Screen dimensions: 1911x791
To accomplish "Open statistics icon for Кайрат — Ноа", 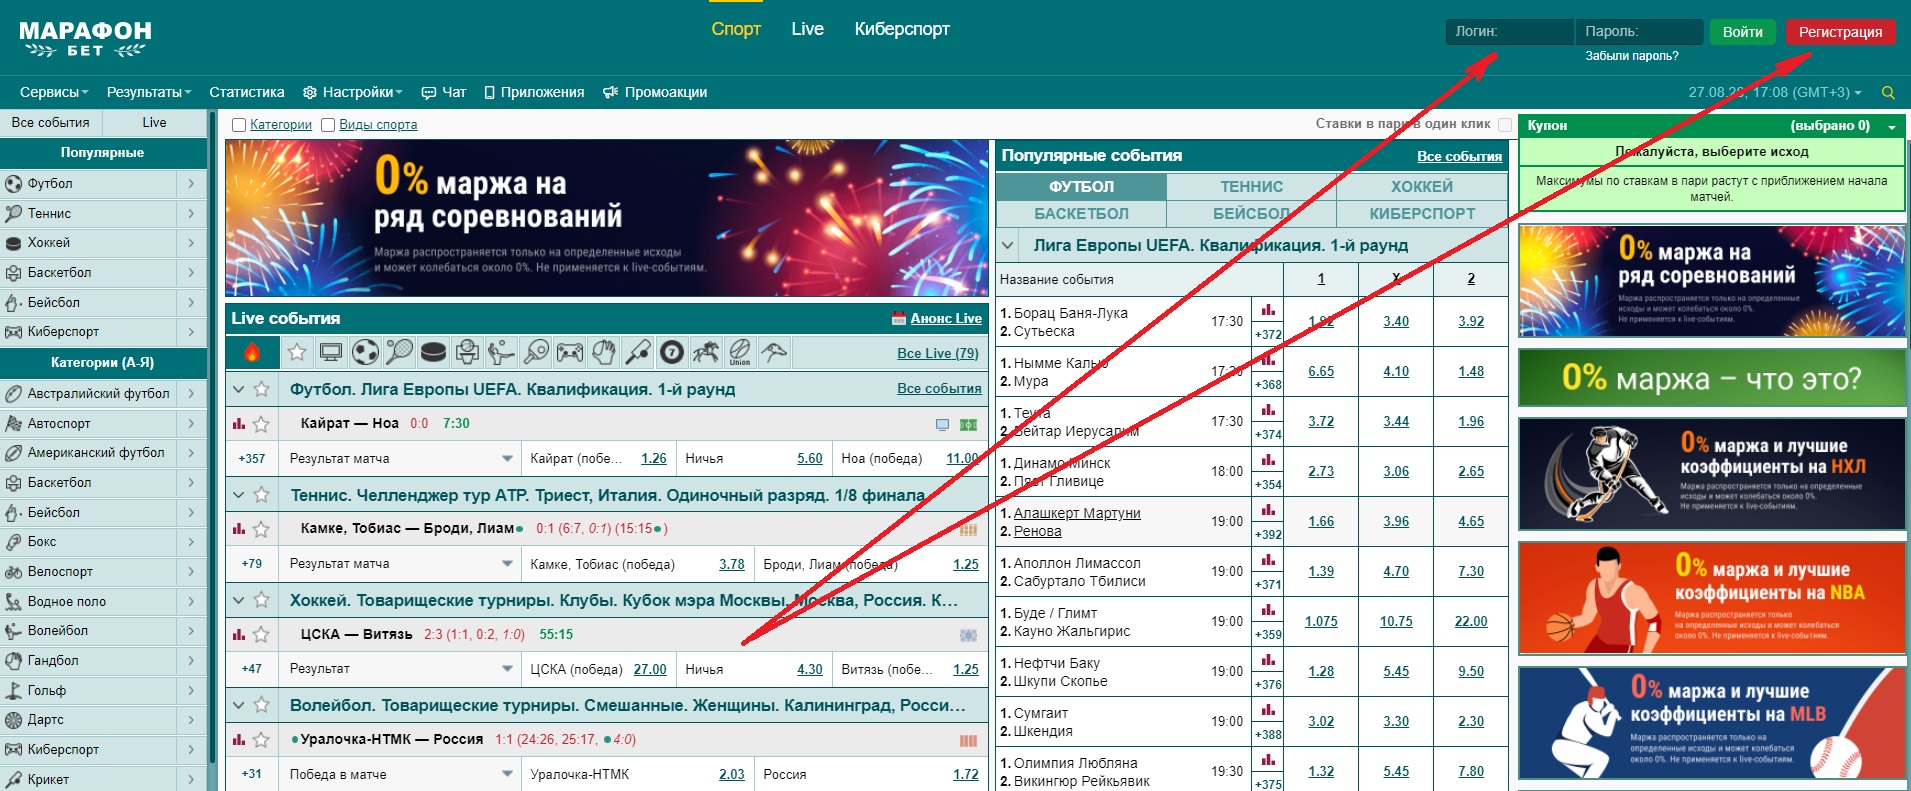I will pos(239,424).
